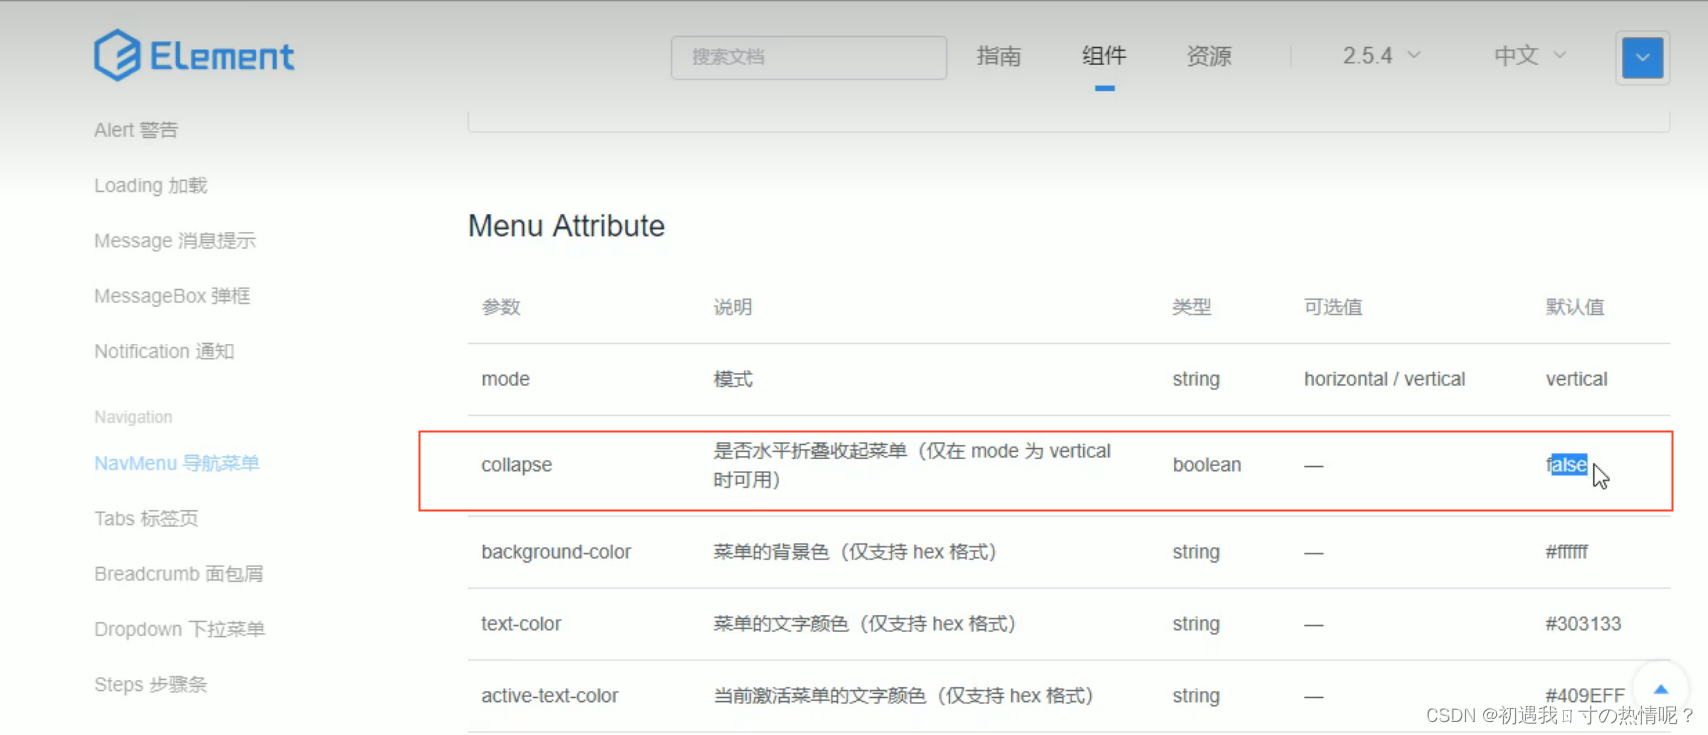Go to Loading 加载 in sidebar

click(151, 185)
